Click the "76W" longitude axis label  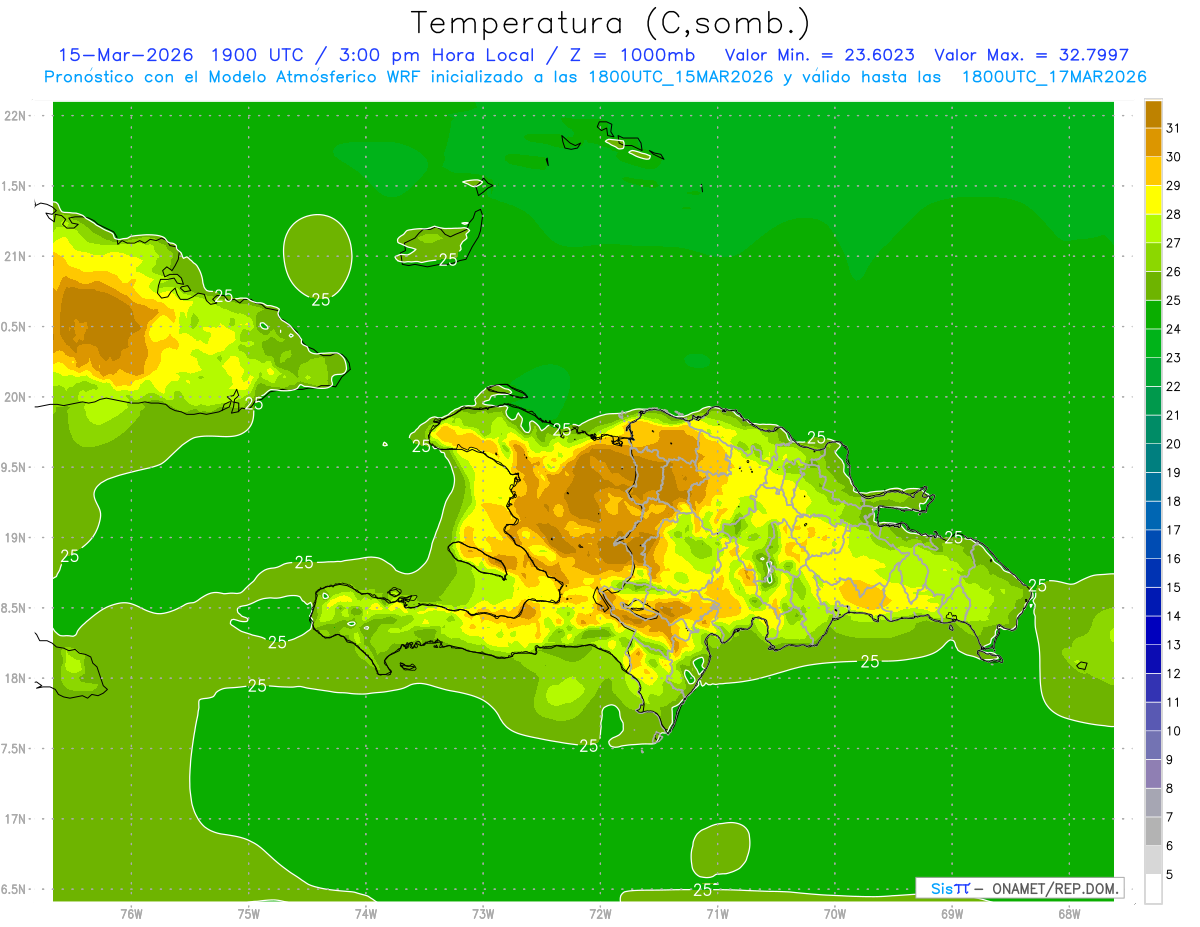click(131, 913)
